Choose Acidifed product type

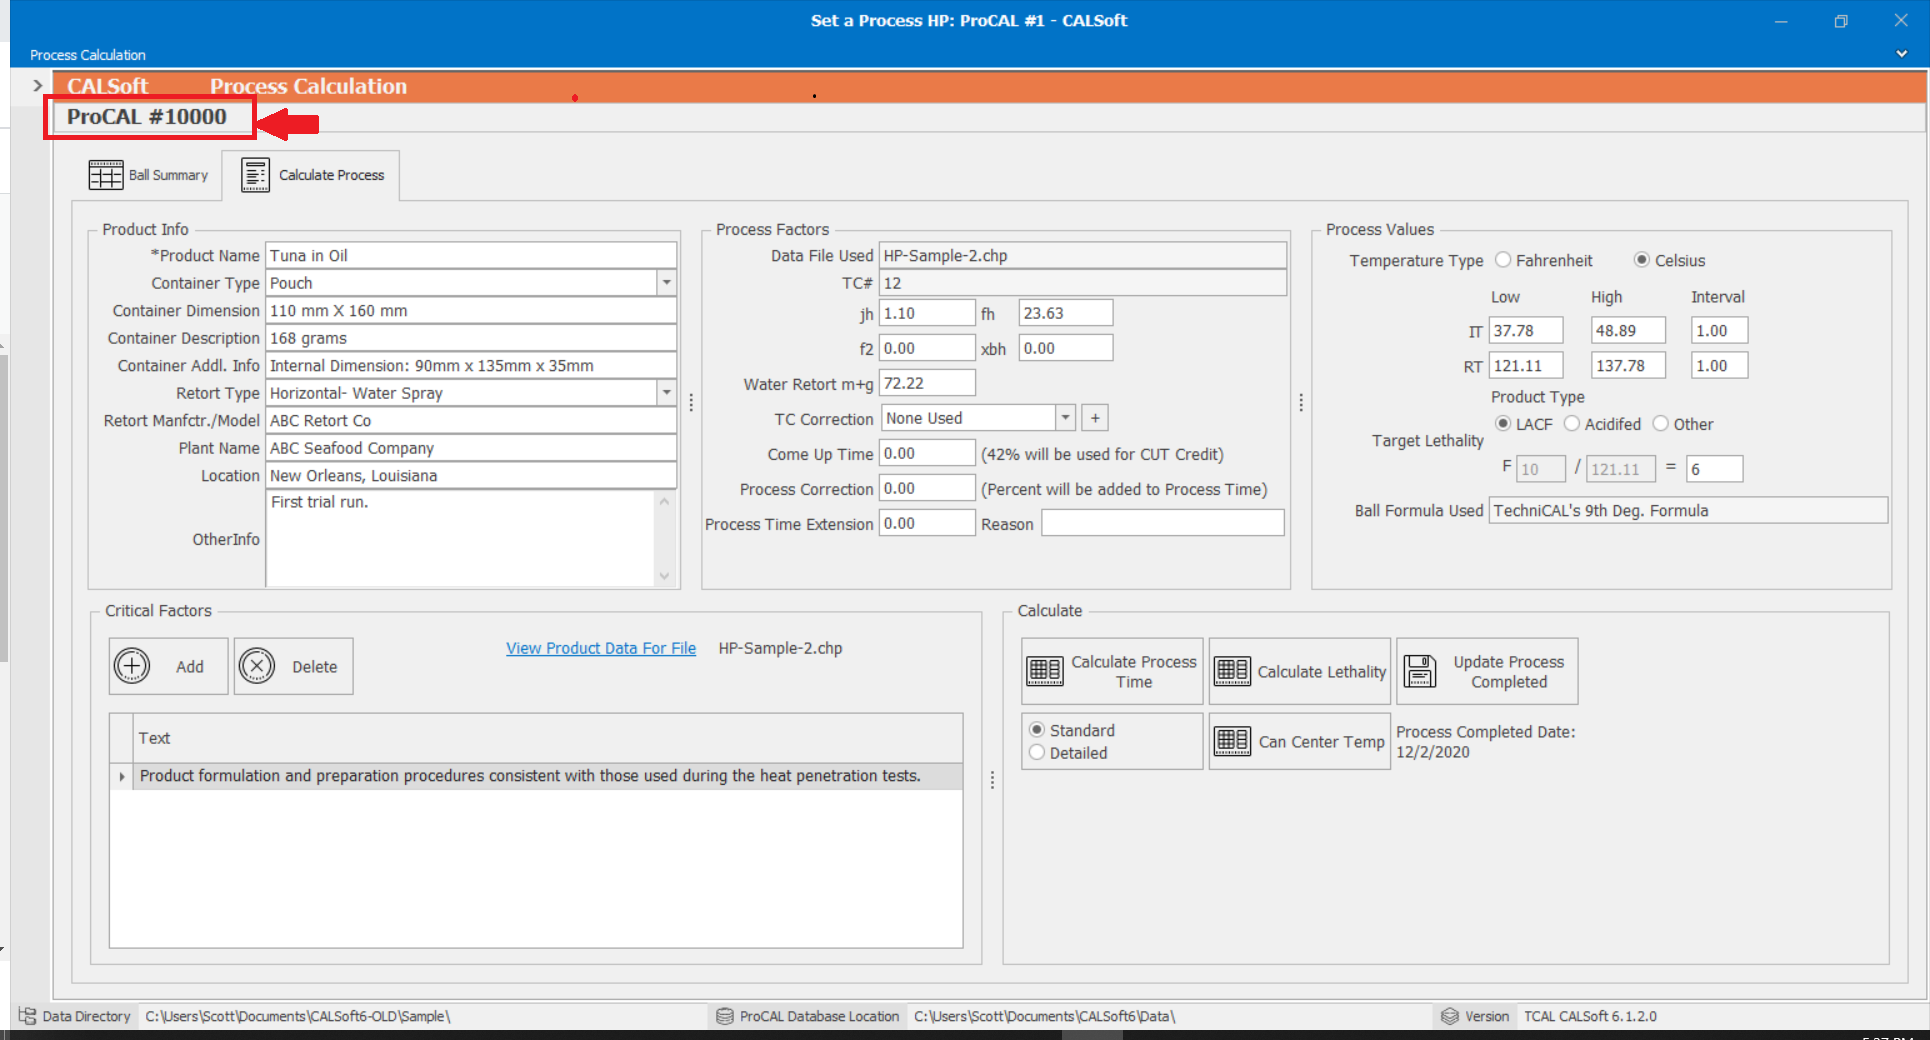[x=1572, y=424]
